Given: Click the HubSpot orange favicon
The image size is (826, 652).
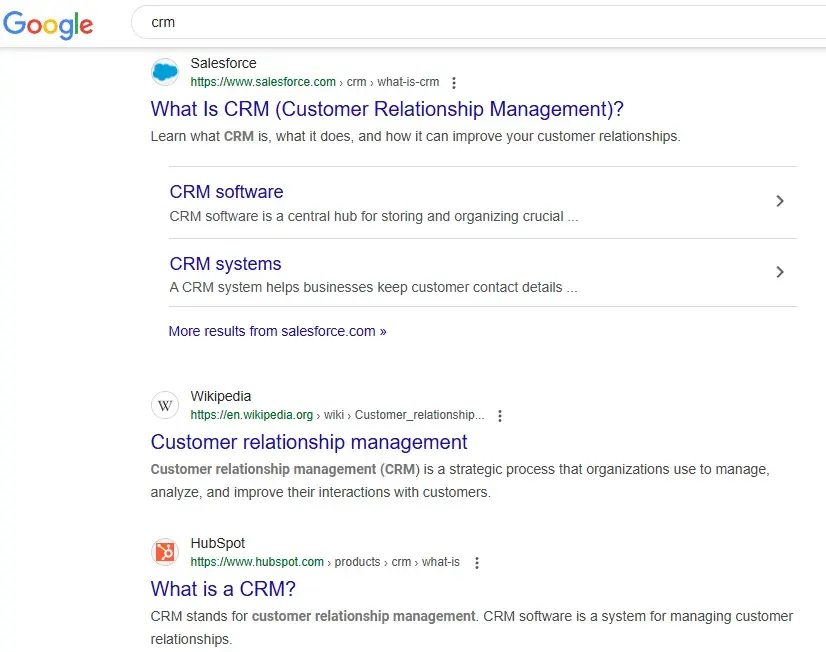Looking at the screenshot, I should pyautogui.click(x=165, y=552).
